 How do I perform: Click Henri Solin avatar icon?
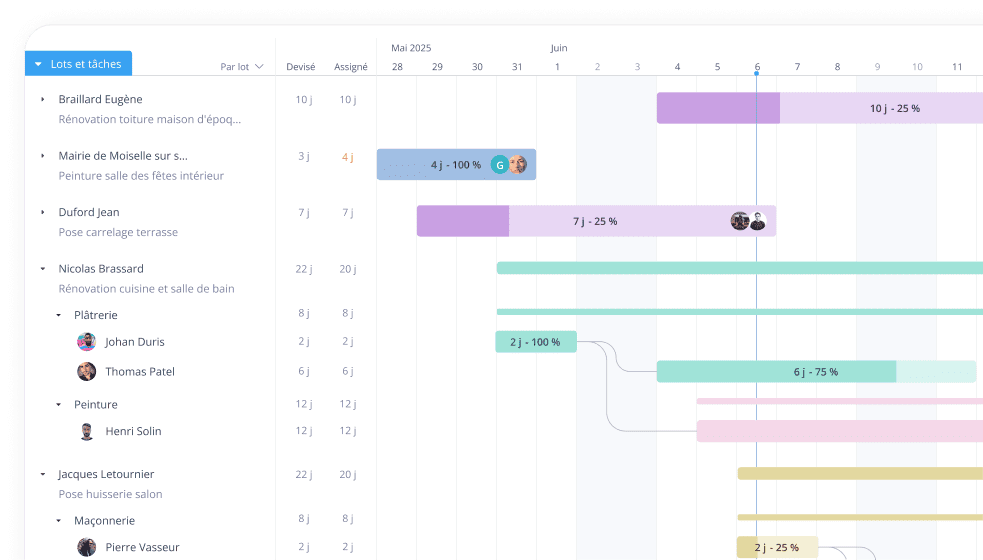[87, 432]
